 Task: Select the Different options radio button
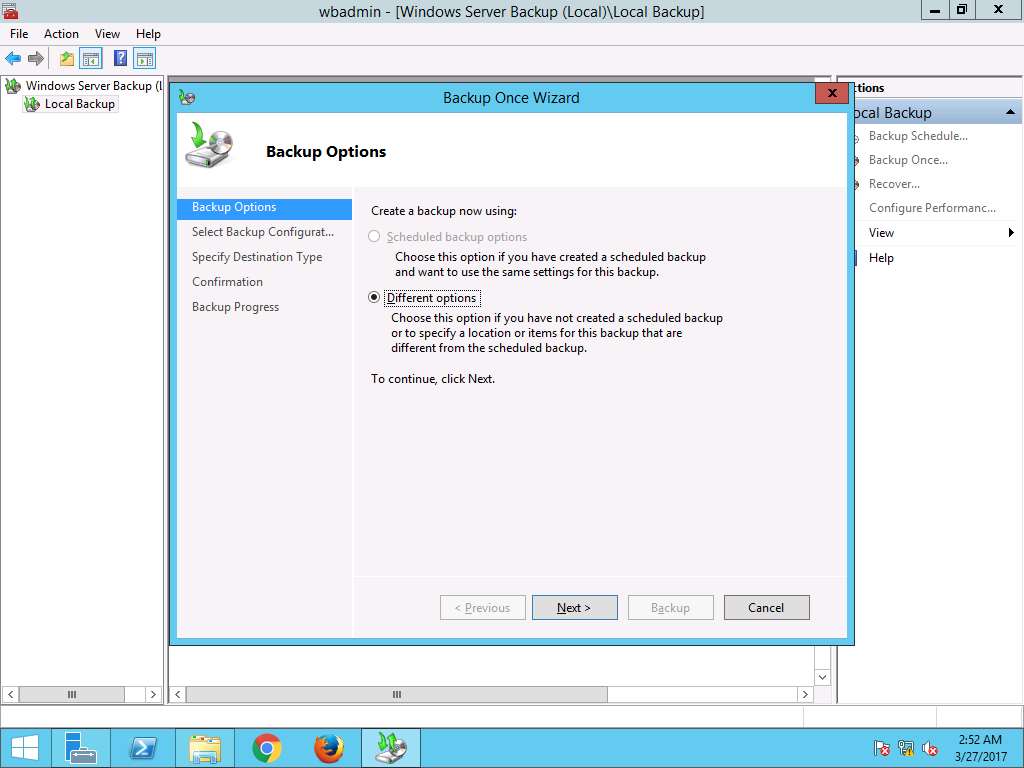pyautogui.click(x=374, y=298)
